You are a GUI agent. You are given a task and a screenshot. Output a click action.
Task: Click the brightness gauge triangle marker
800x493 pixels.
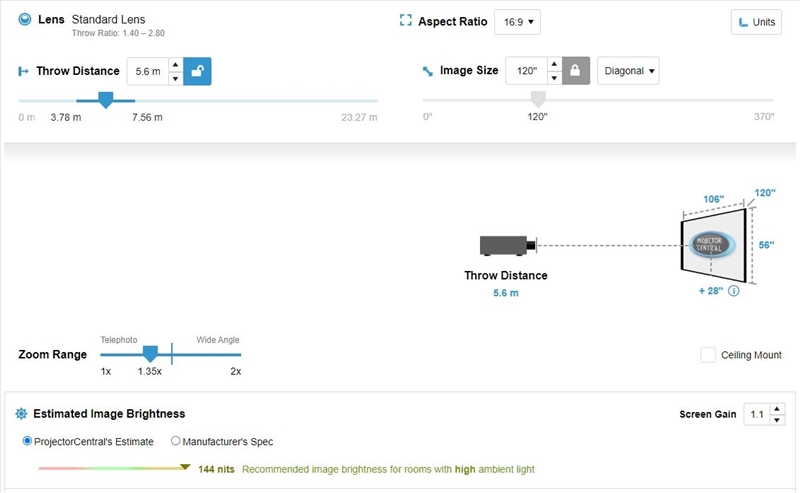click(x=185, y=467)
